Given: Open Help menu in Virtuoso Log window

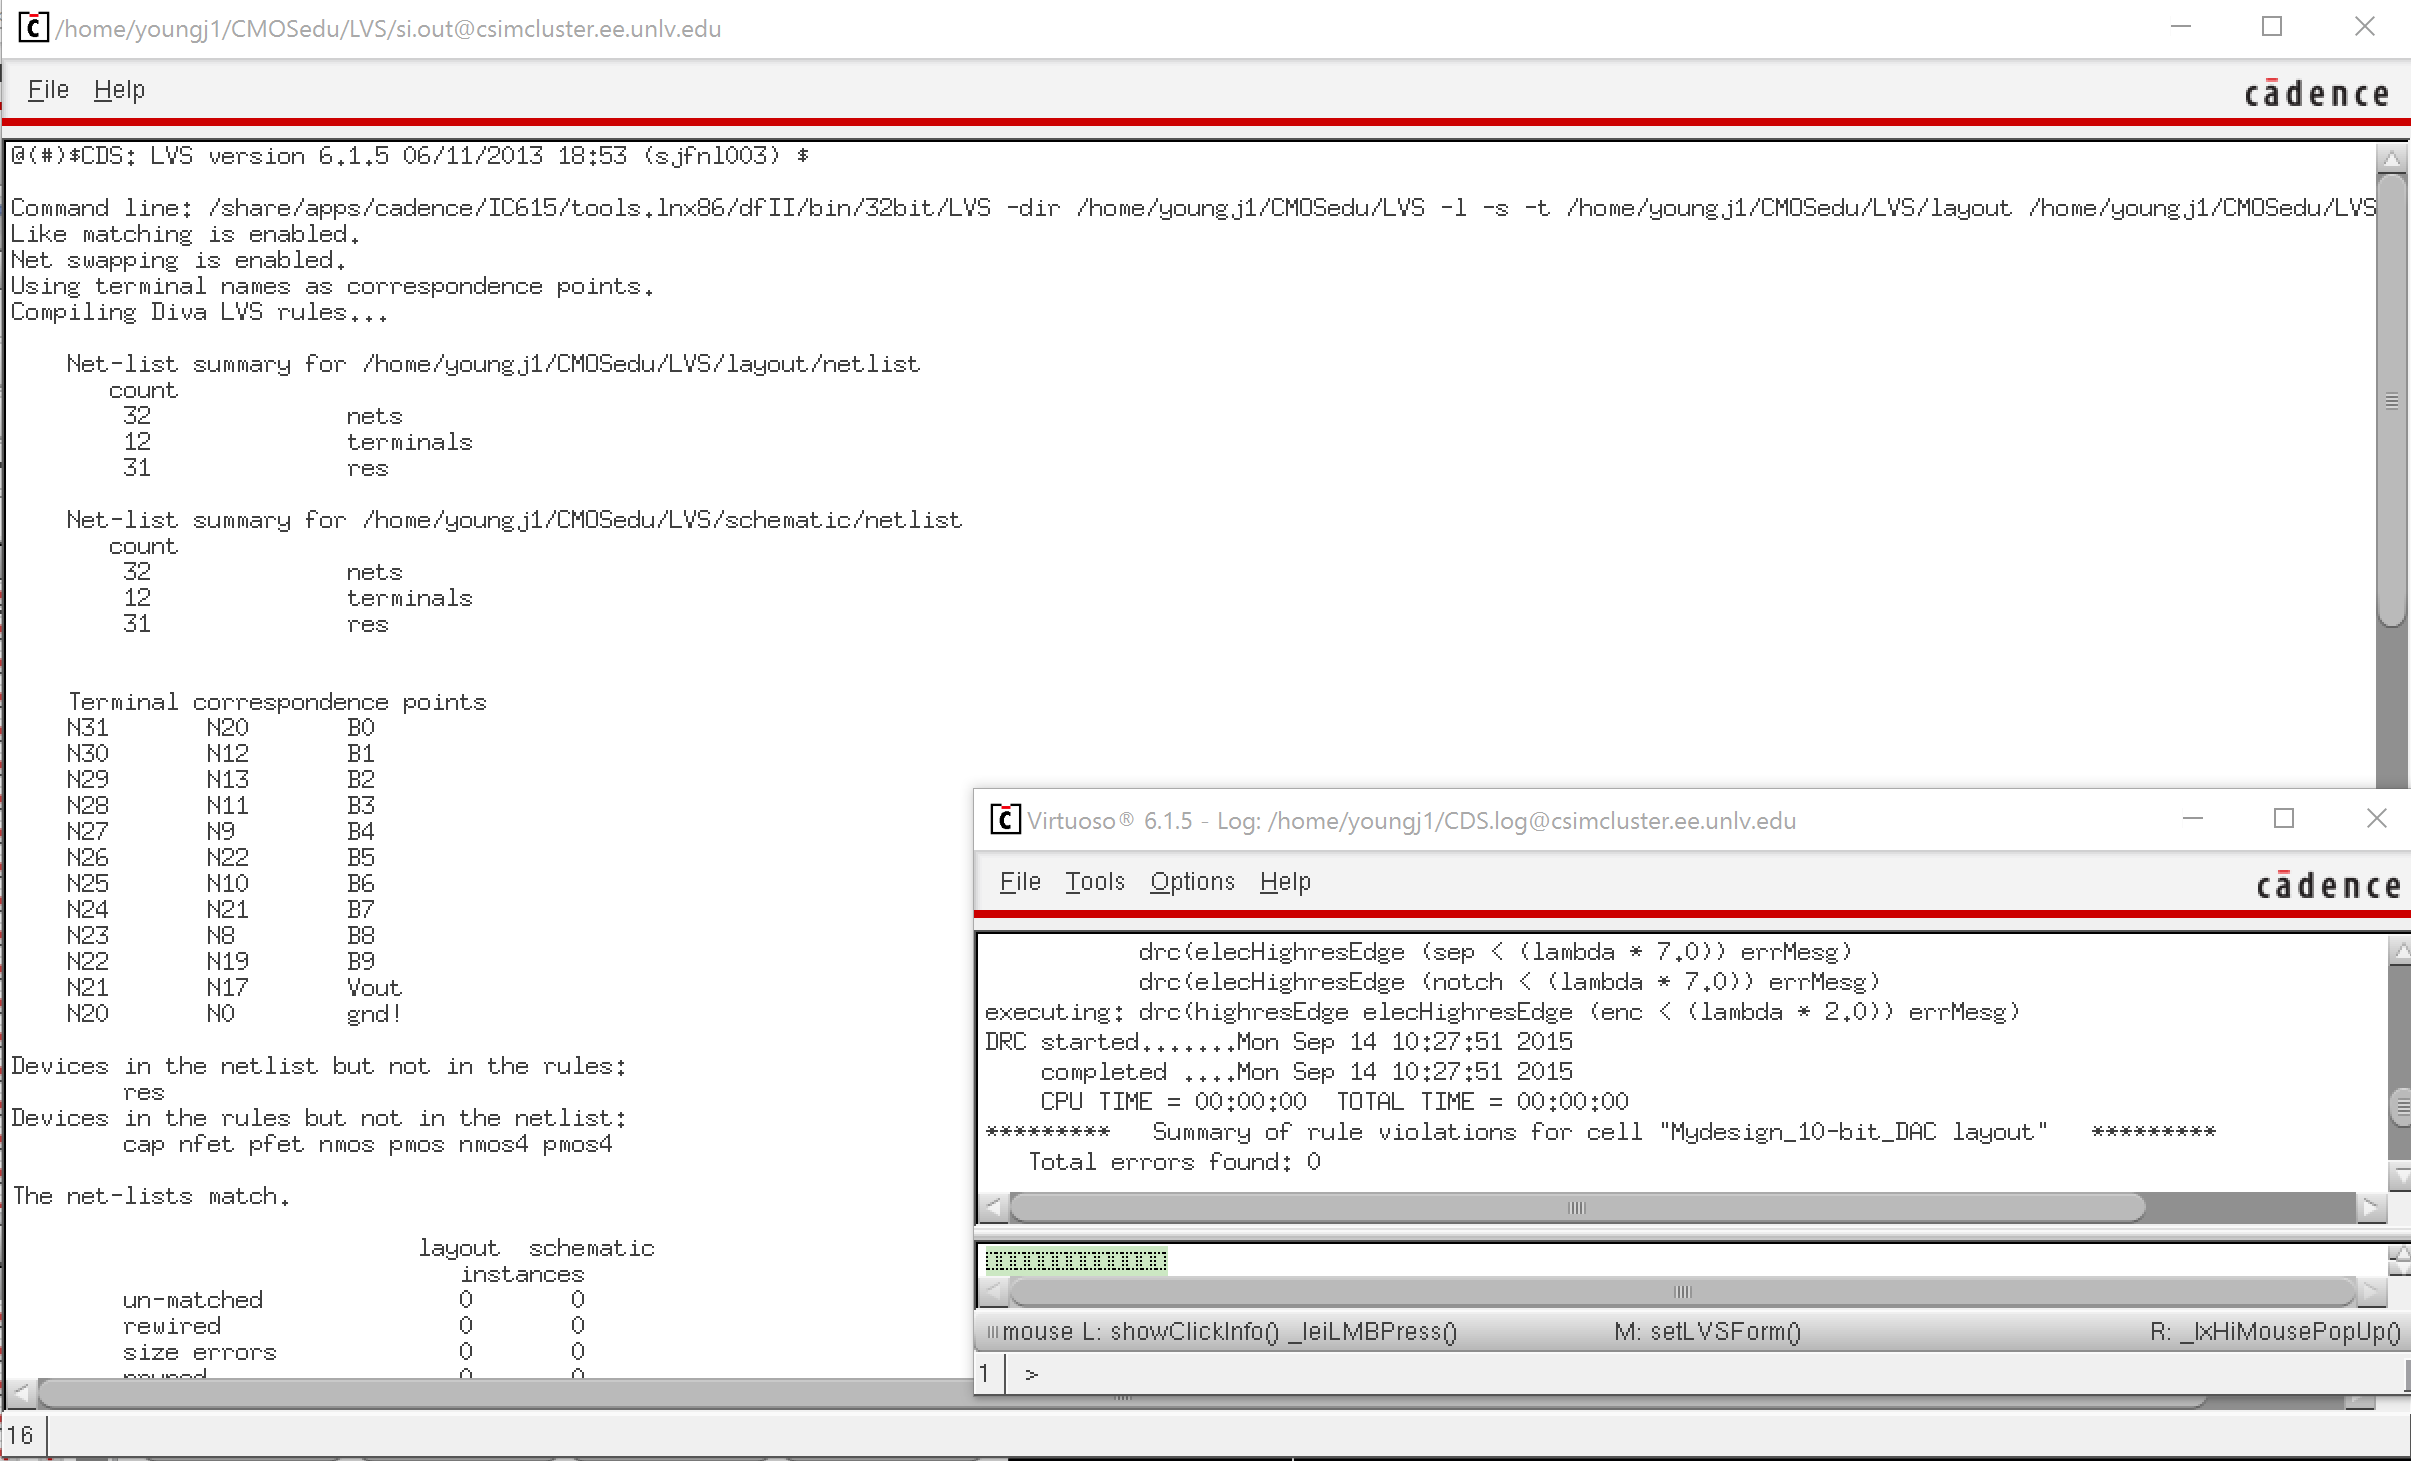Looking at the screenshot, I should click(x=1285, y=881).
